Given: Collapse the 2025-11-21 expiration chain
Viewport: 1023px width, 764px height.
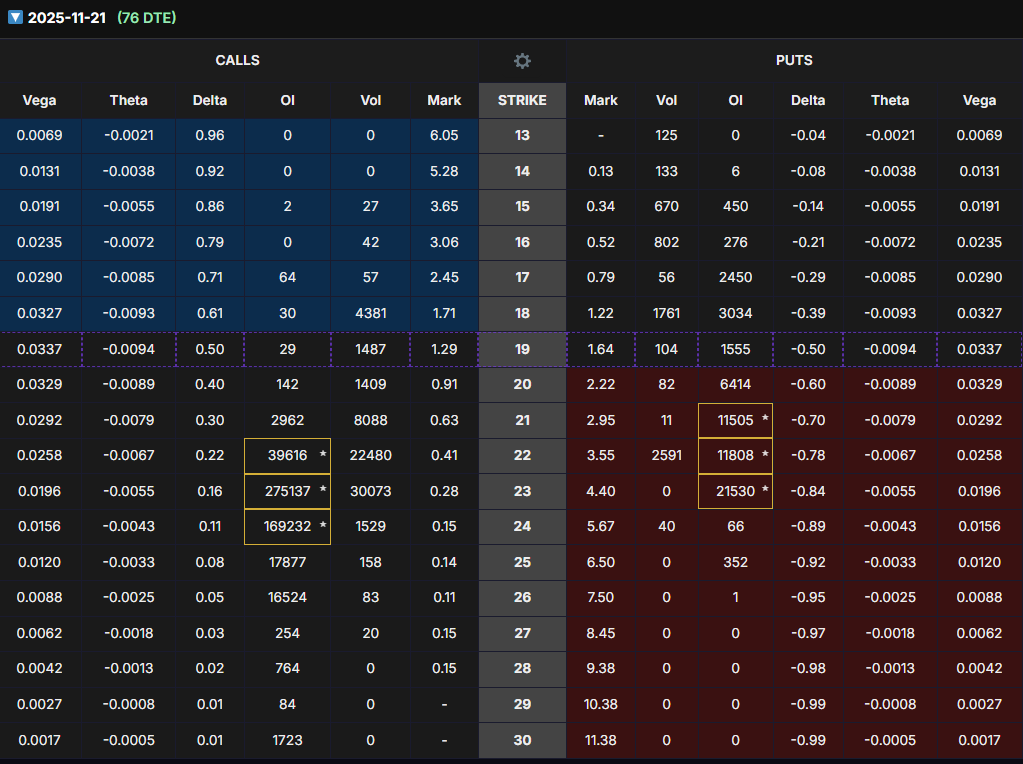Looking at the screenshot, I should click(x=15, y=18).
